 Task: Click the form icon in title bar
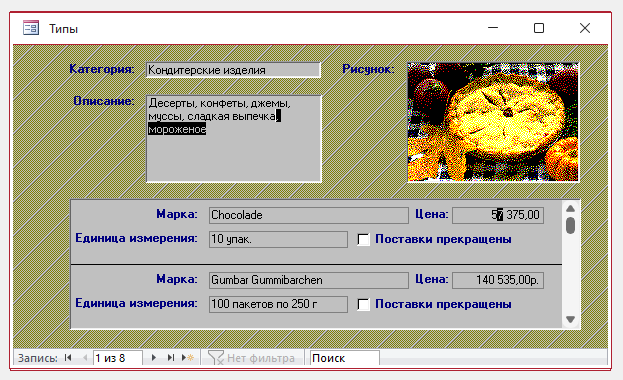click(x=31, y=28)
